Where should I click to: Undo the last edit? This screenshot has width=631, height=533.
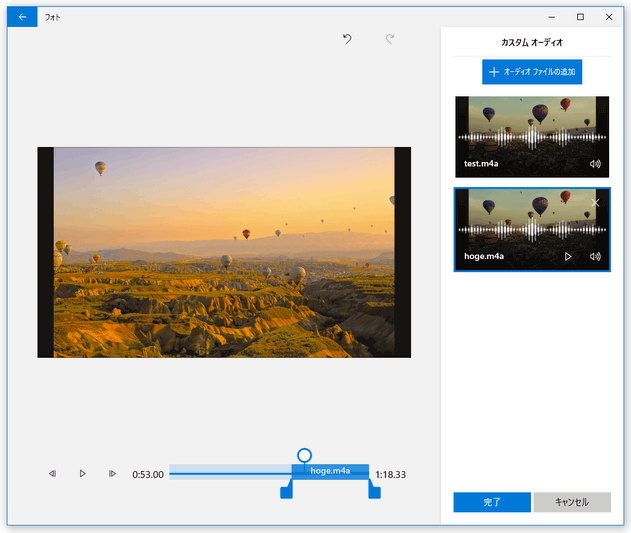click(x=347, y=39)
